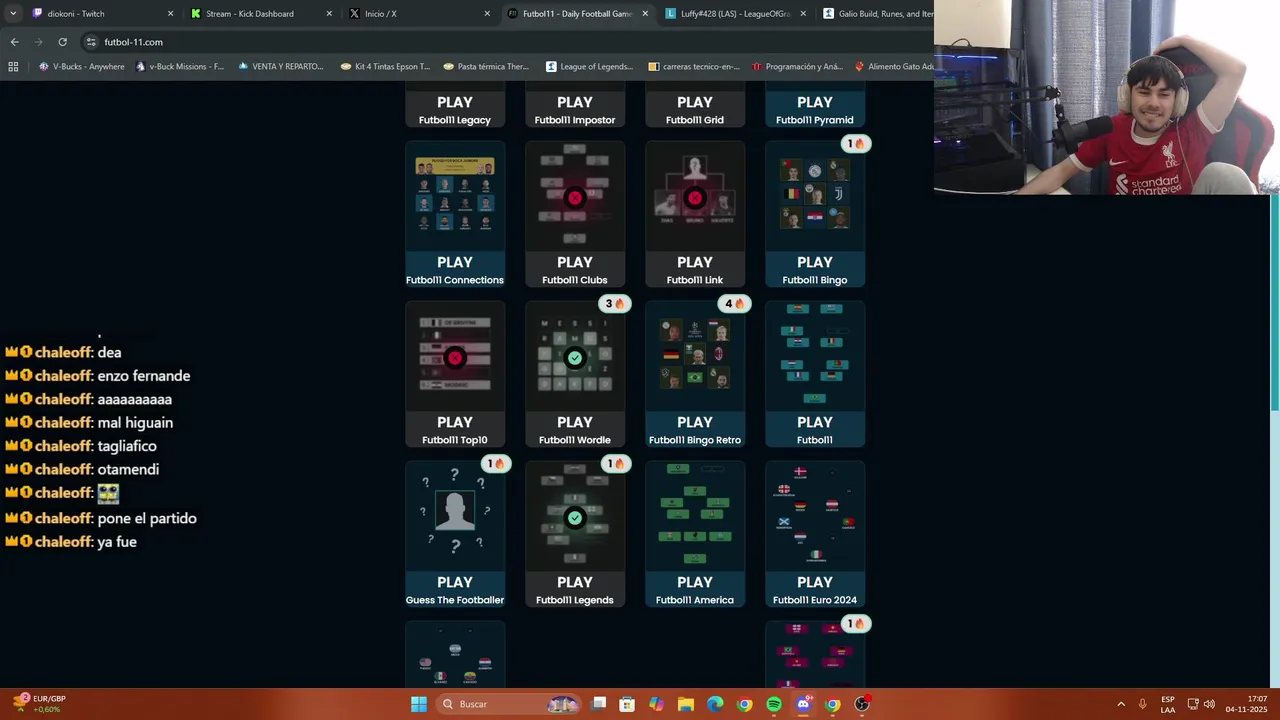Open the VENTA Y REPARTO bookmark

coord(280,67)
